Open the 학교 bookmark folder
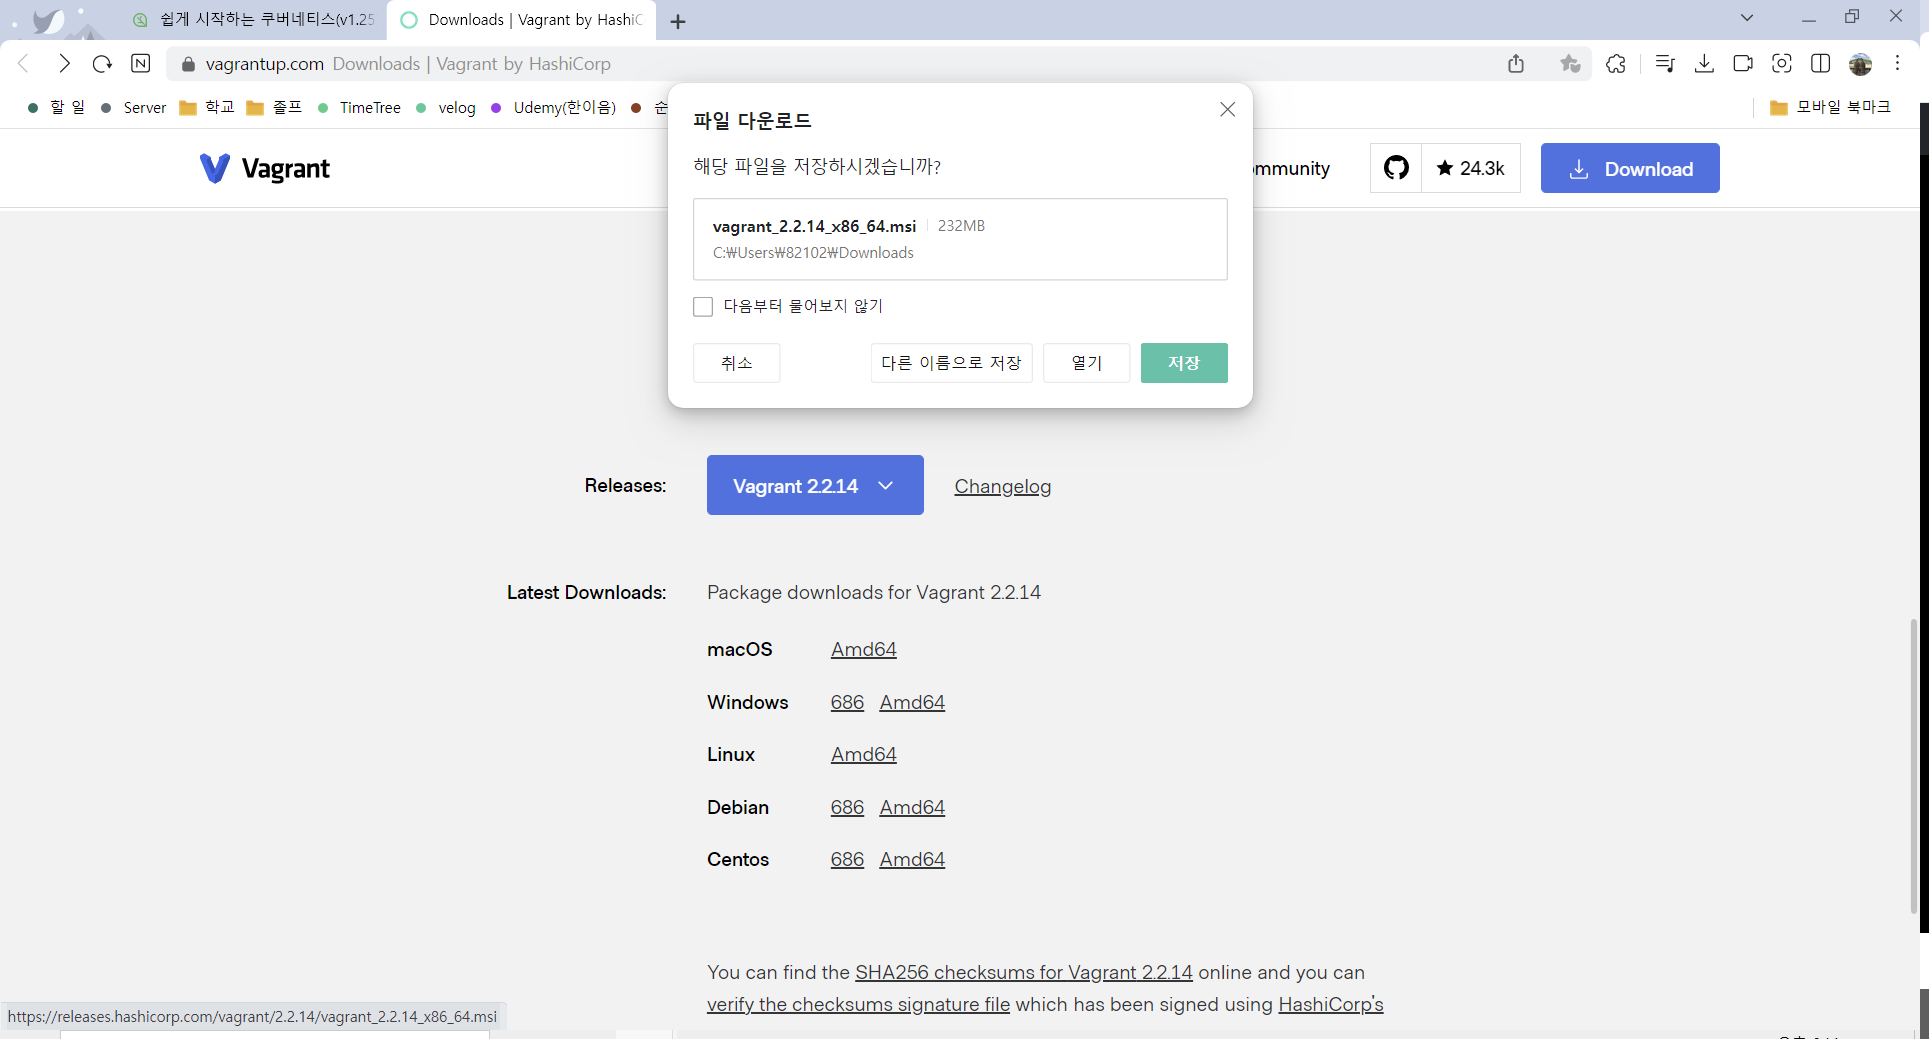1929x1039 pixels. (207, 107)
